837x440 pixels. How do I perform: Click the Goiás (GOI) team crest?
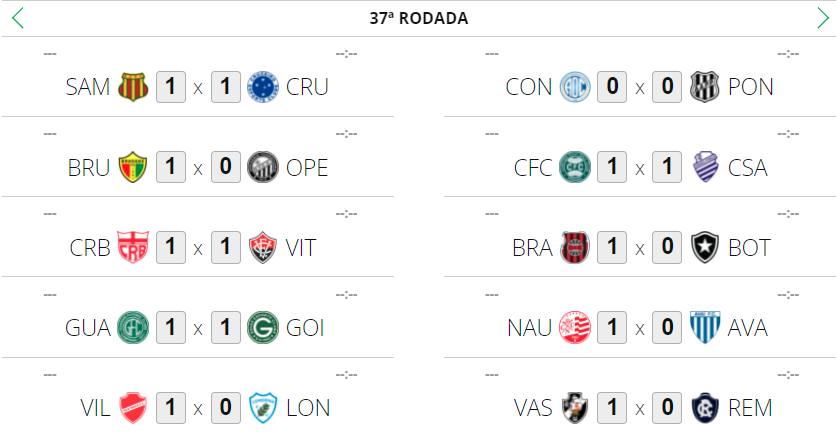coord(263,327)
